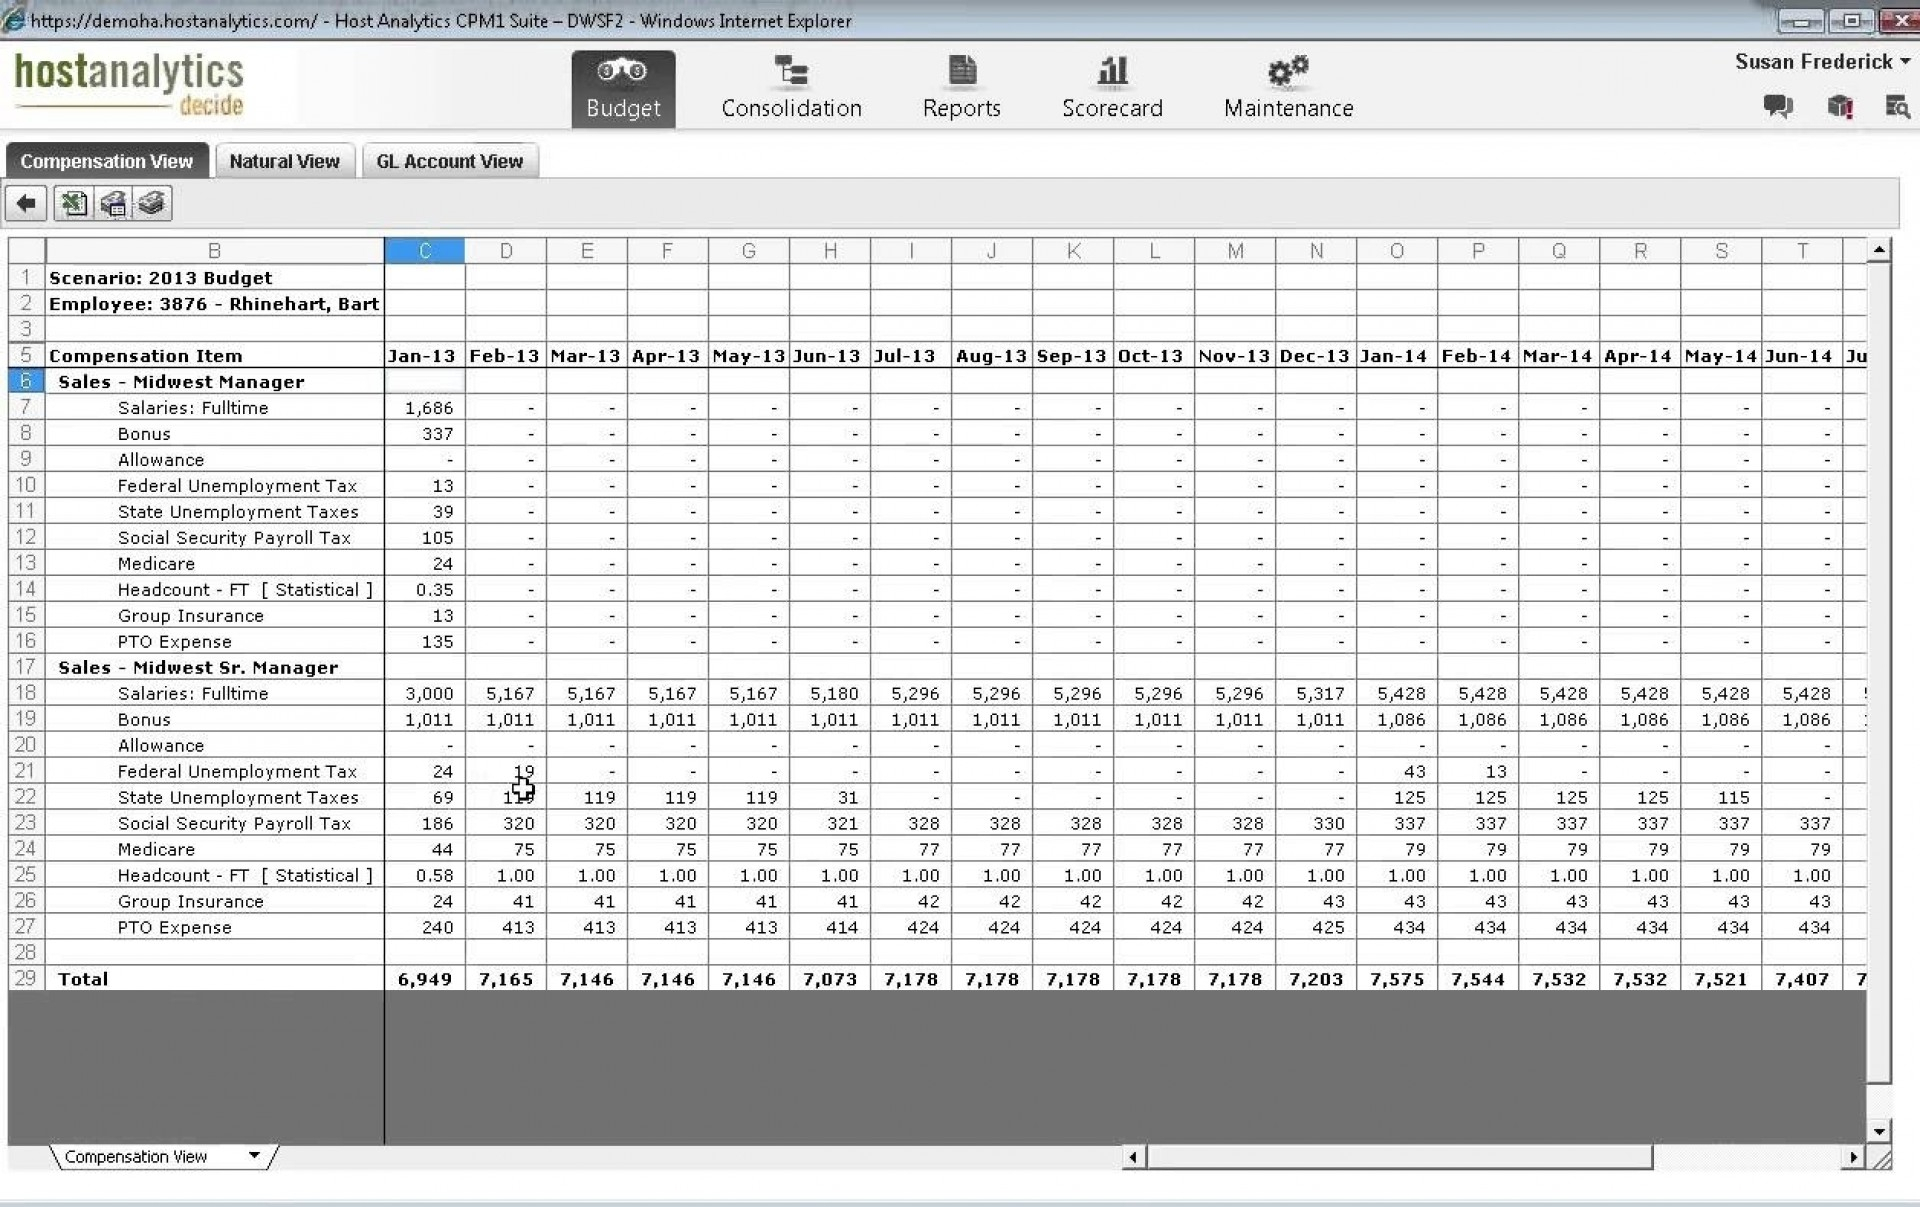Open the Consolidation module
The width and height of the screenshot is (1920, 1207).
tap(791, 85)
